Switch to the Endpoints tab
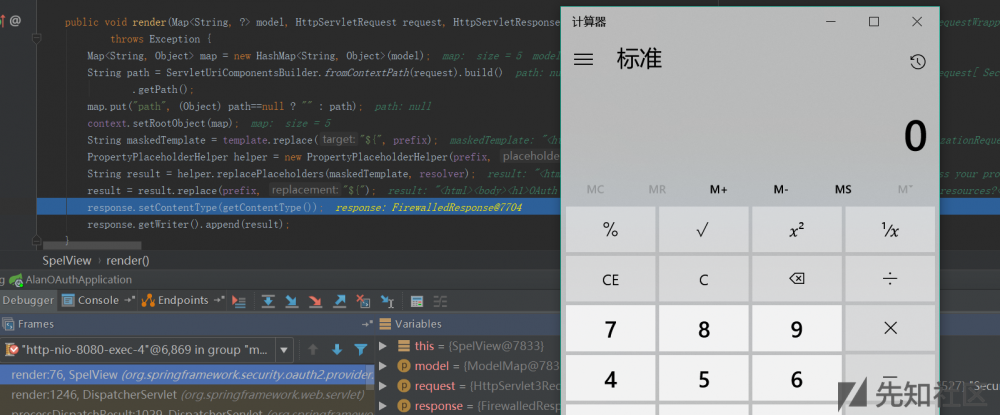This screenshot has height=415, width=1000. pos(182,300)
